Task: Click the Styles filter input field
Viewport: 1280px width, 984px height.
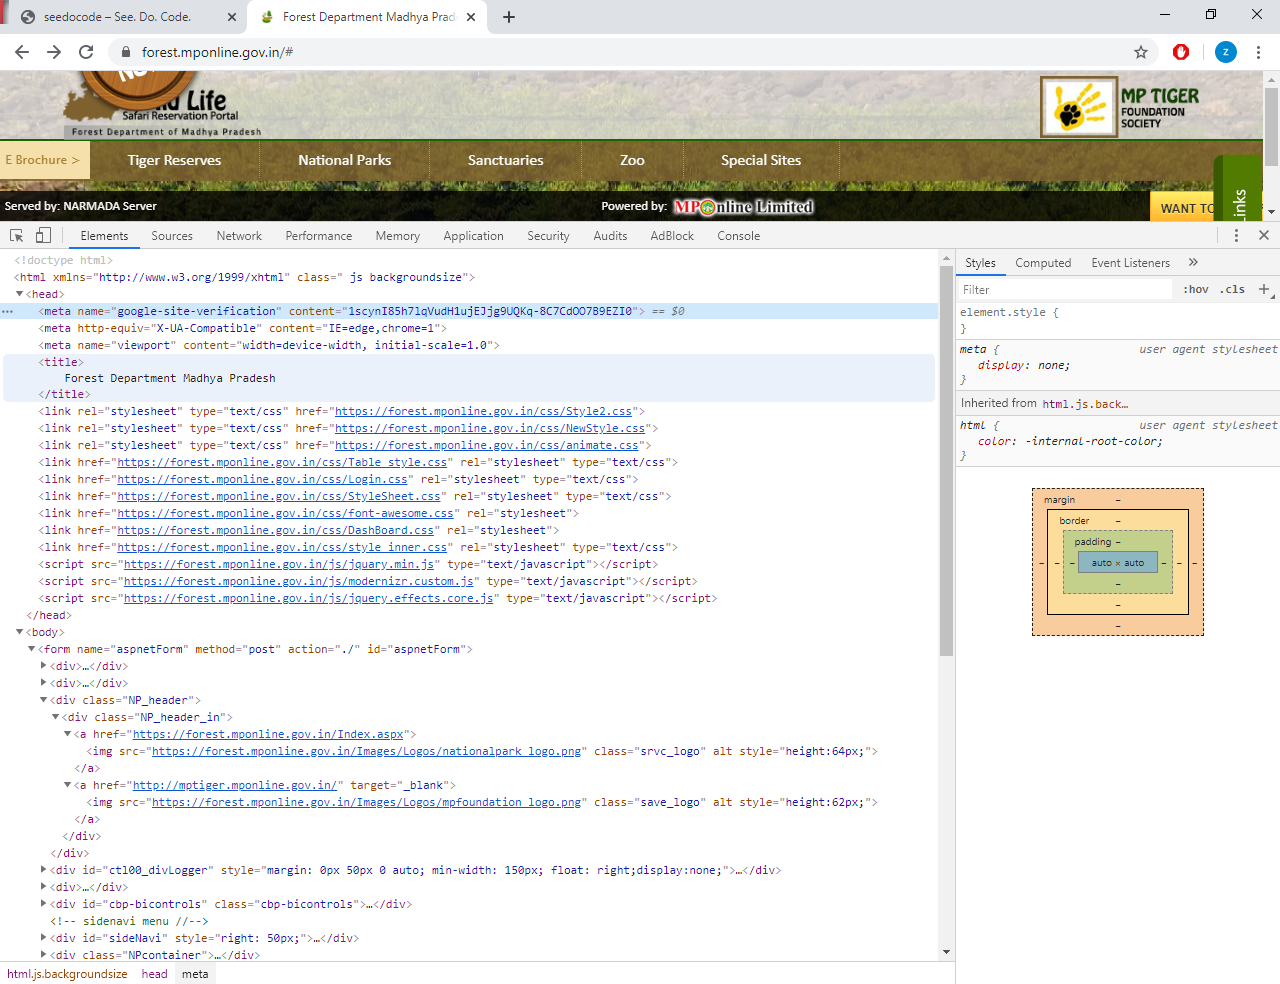Action: click(x=1064, y=290)
